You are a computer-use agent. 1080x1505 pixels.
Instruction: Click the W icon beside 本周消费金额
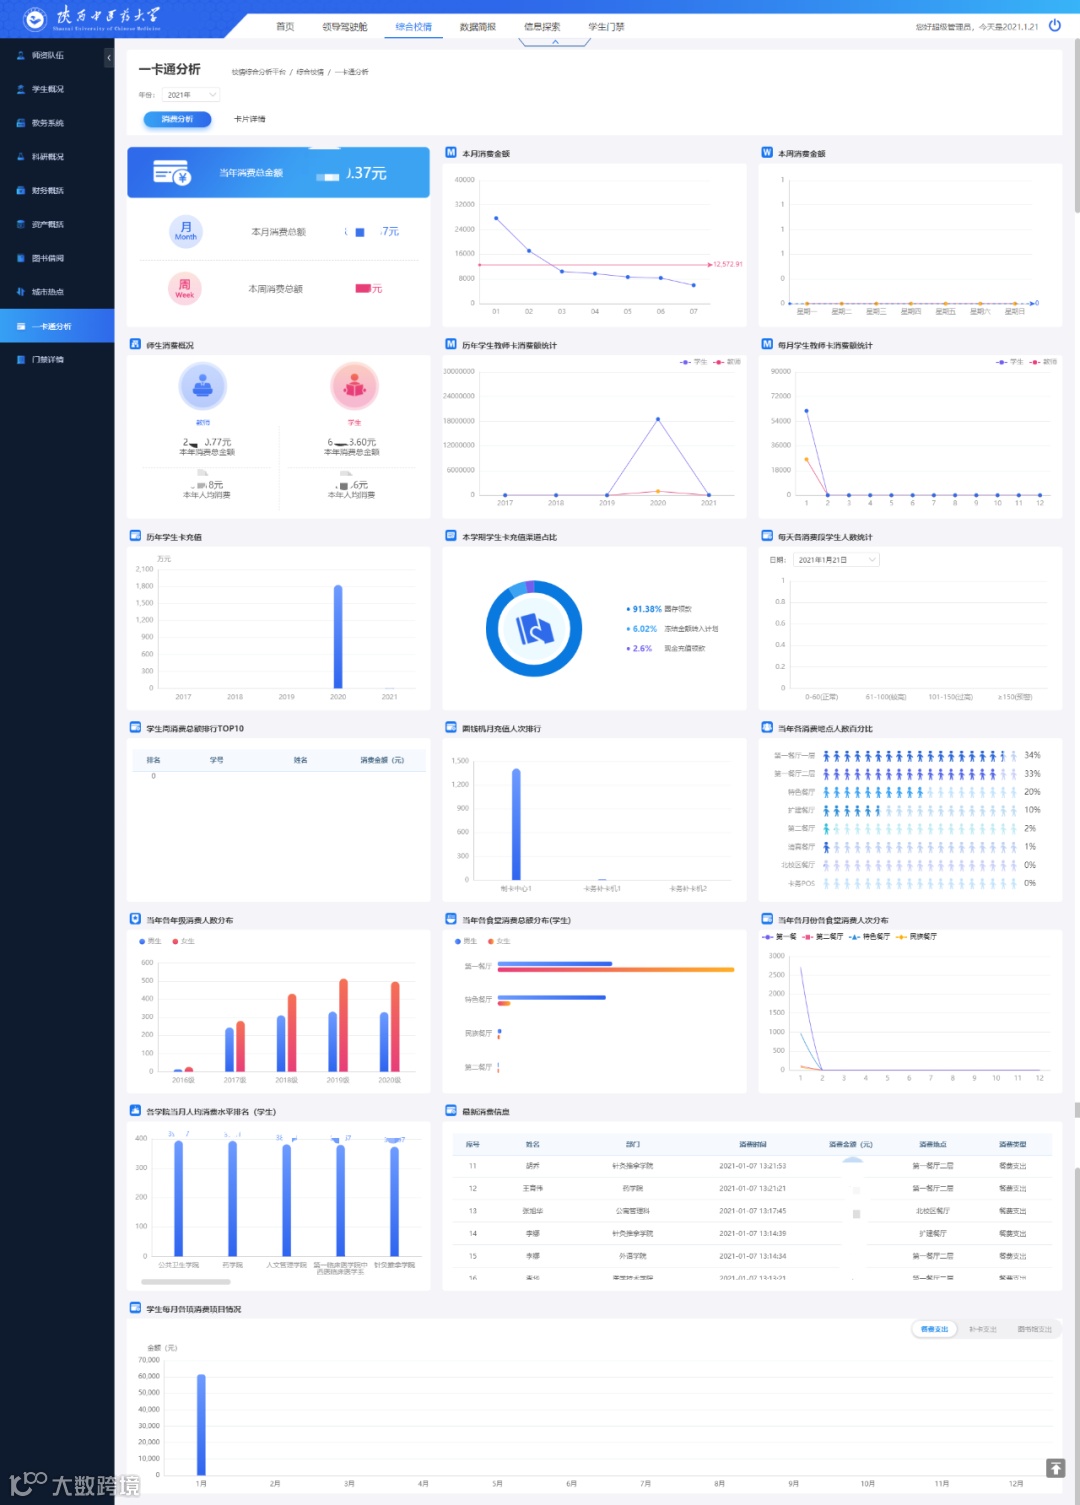tap(767, 153)
